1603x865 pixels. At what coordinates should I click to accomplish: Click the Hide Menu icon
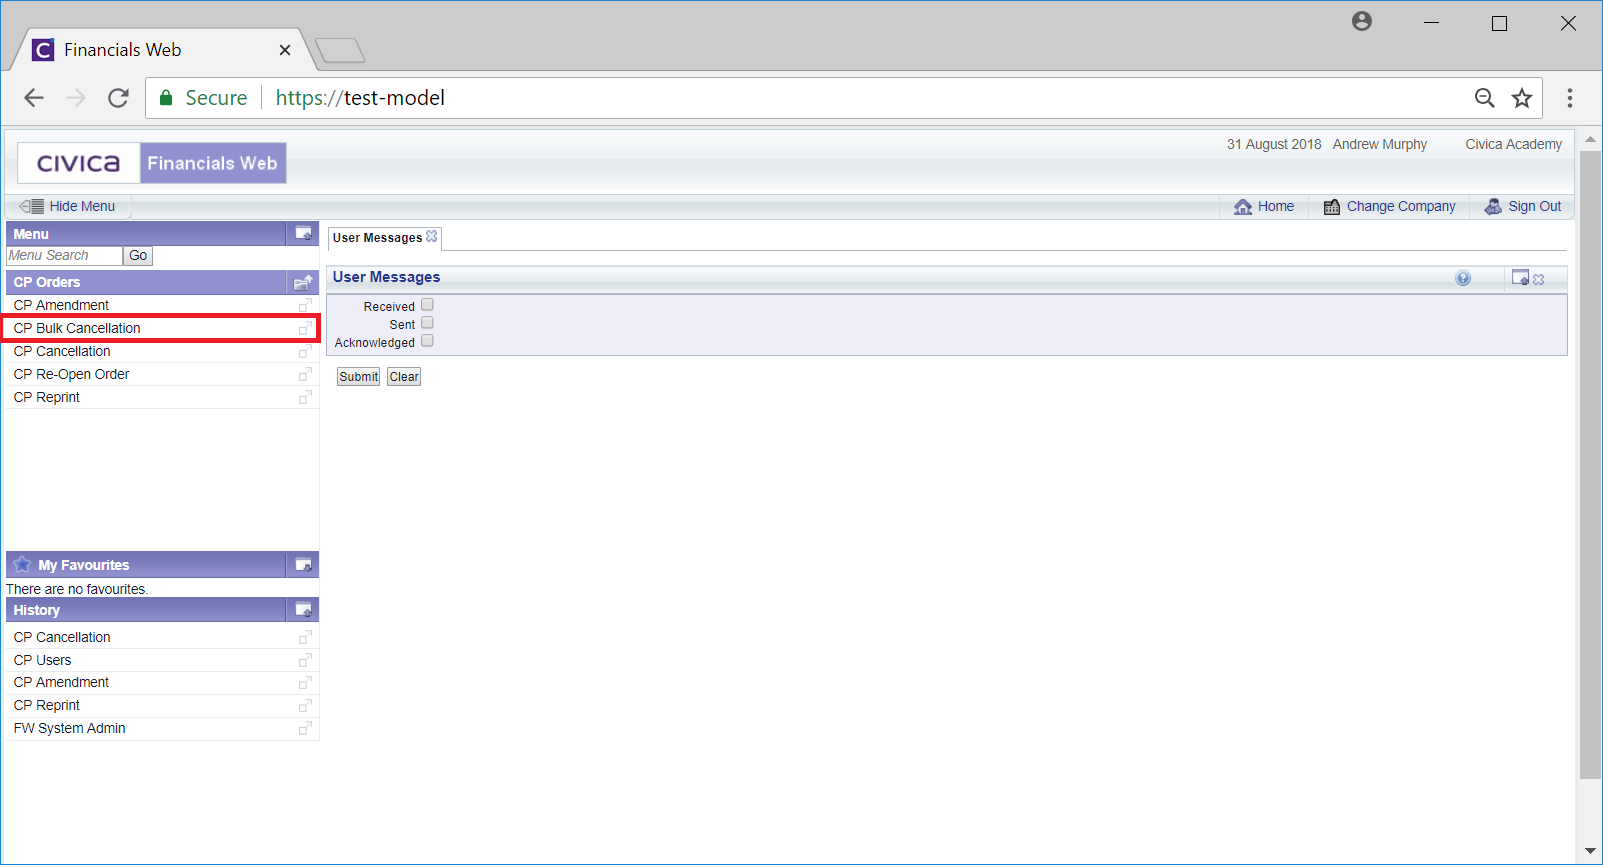32,206
